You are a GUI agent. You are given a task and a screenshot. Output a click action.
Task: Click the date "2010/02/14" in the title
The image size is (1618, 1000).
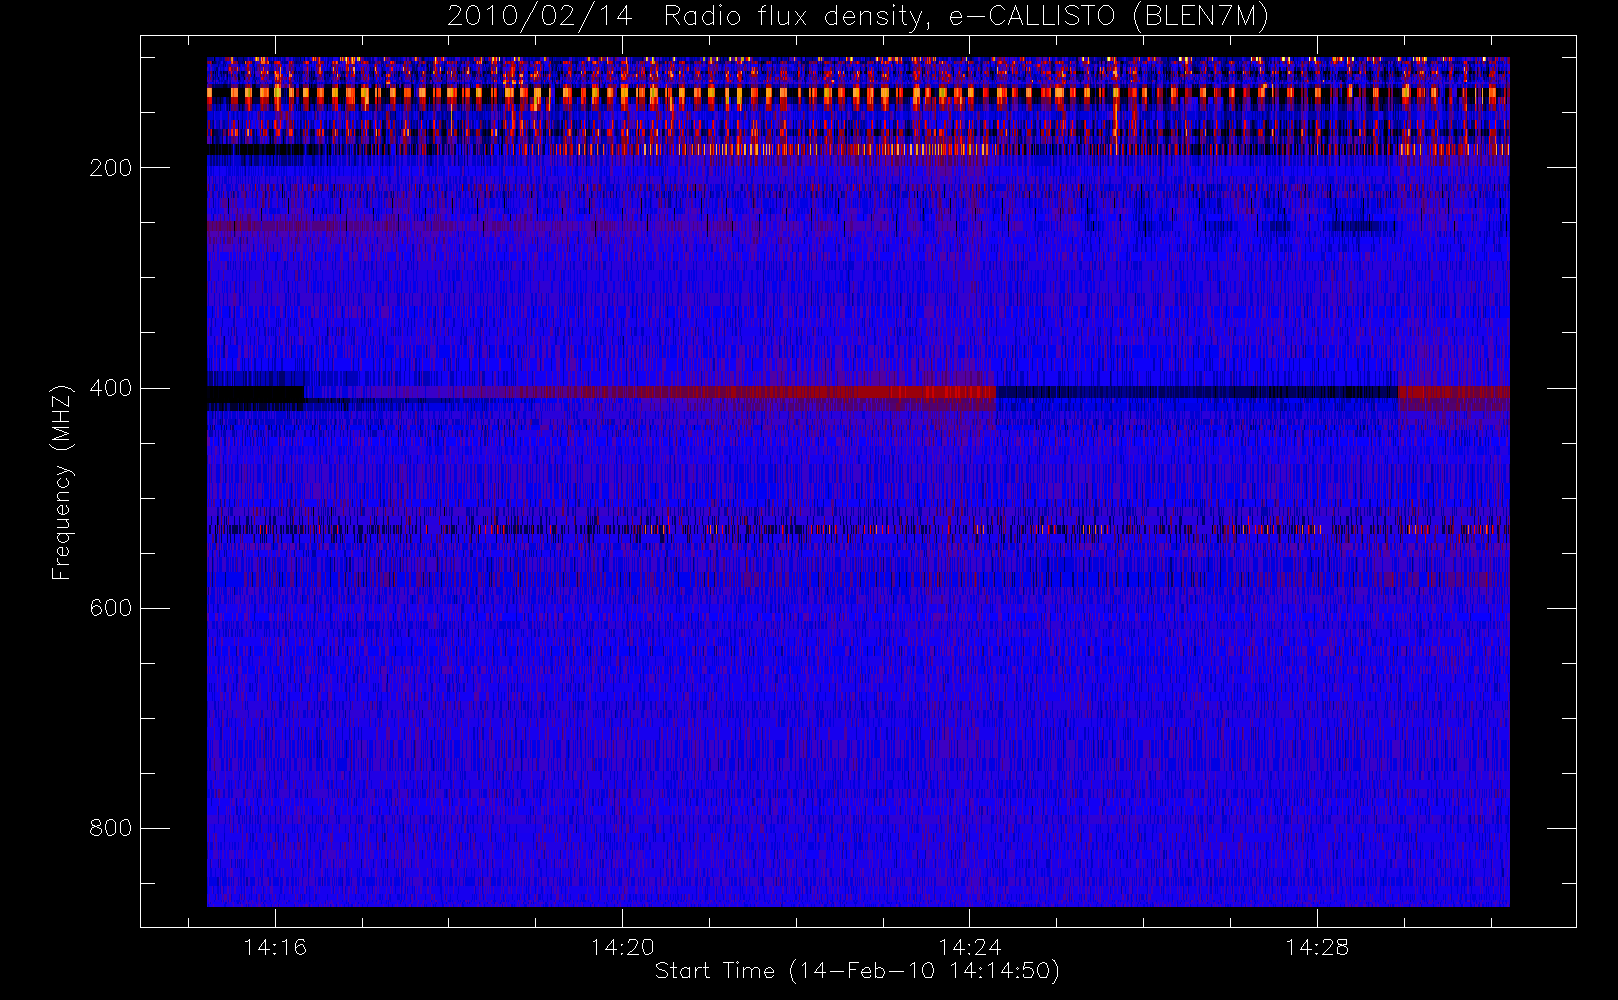[x=539, y=17]
